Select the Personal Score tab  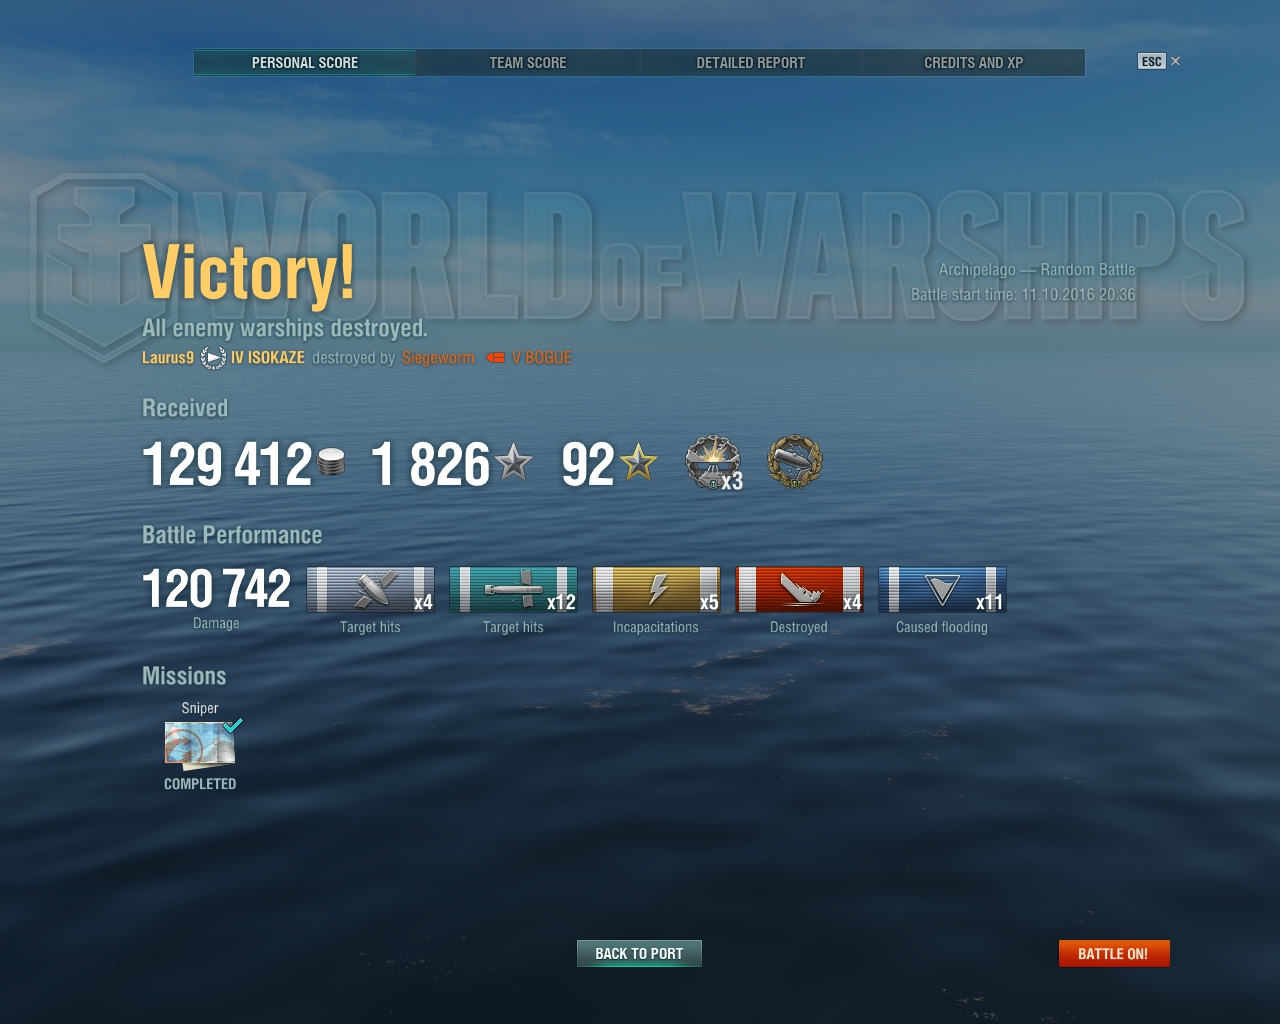305,63
